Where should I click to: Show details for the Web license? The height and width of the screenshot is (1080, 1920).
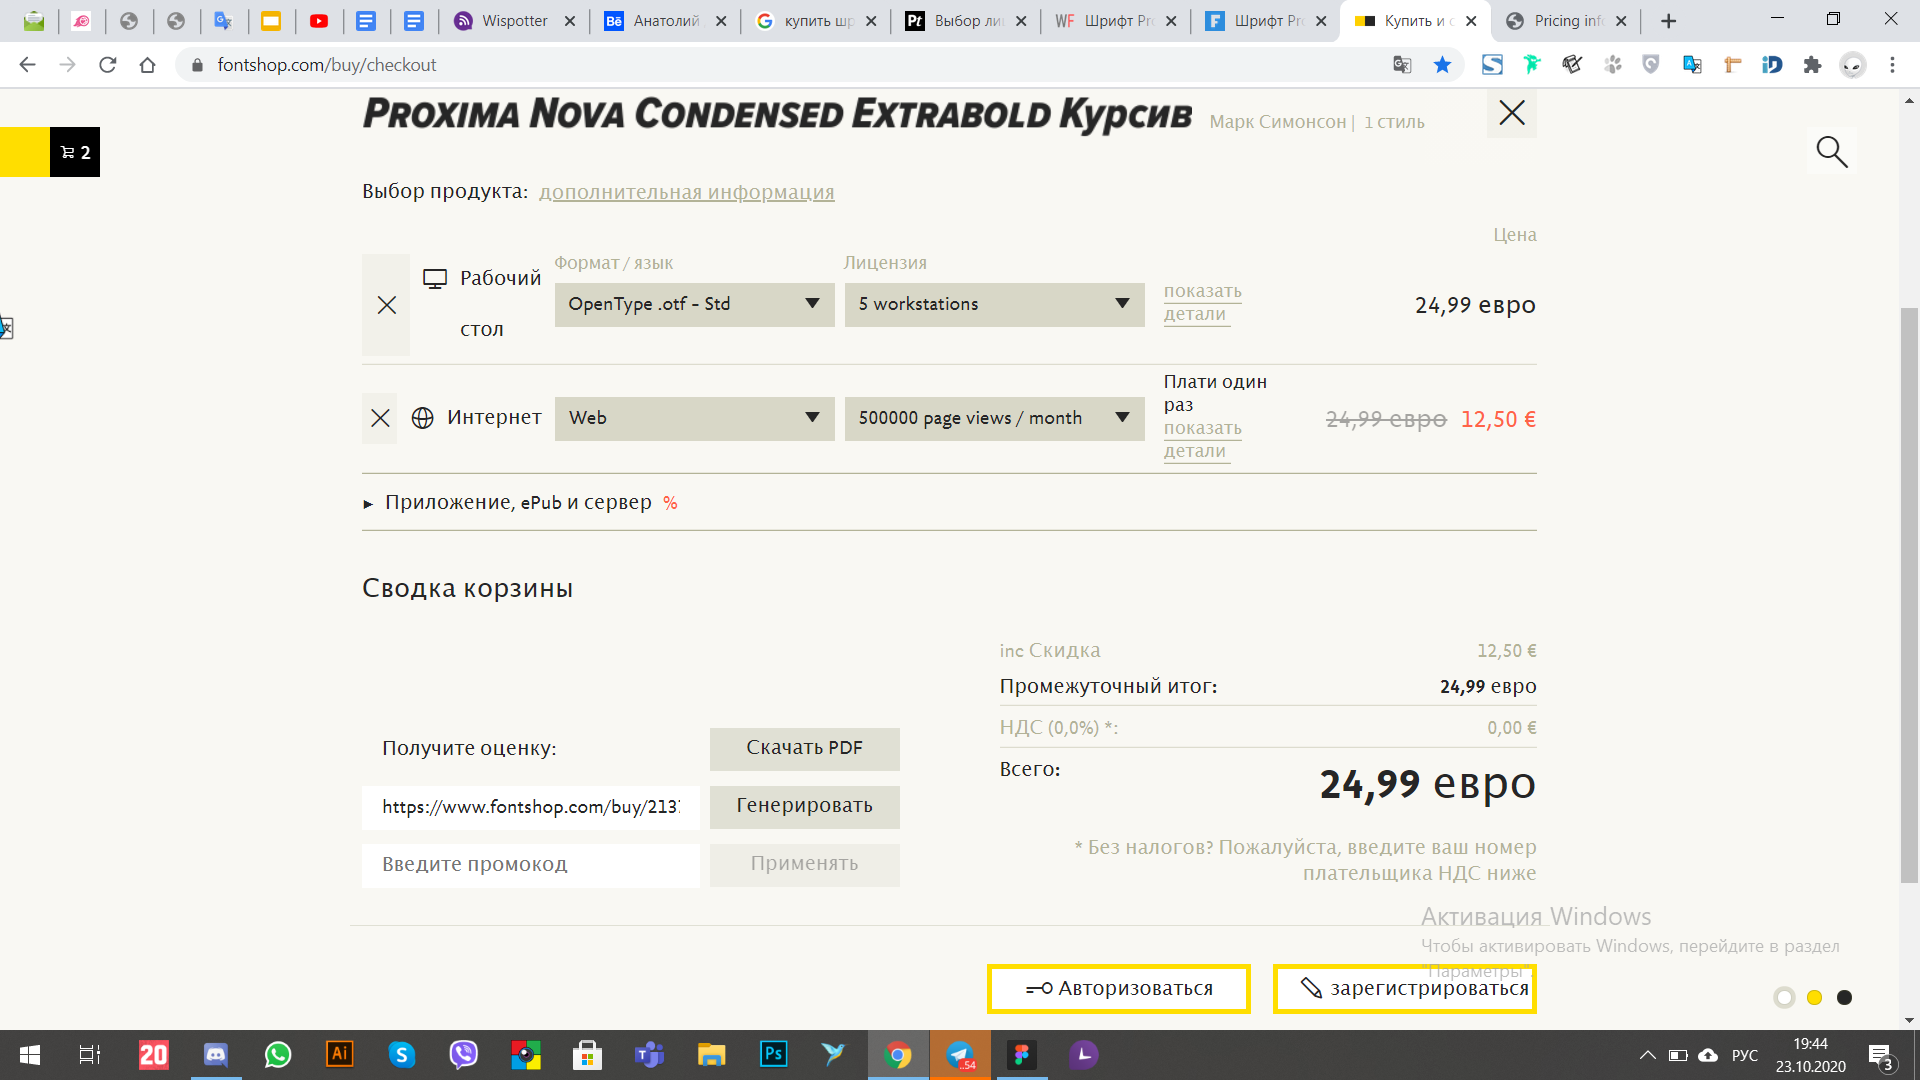1202,439
